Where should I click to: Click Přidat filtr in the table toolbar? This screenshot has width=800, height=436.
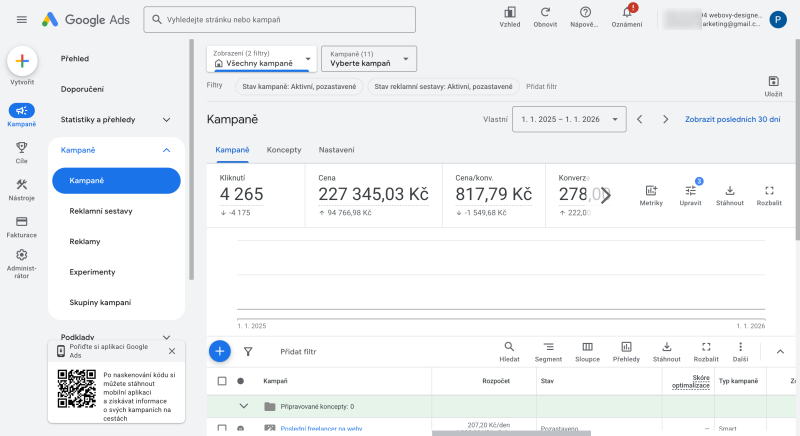298,352
